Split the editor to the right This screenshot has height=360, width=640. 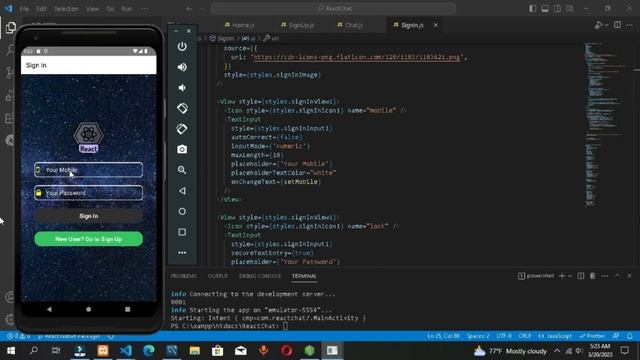[x=617, y=25]
